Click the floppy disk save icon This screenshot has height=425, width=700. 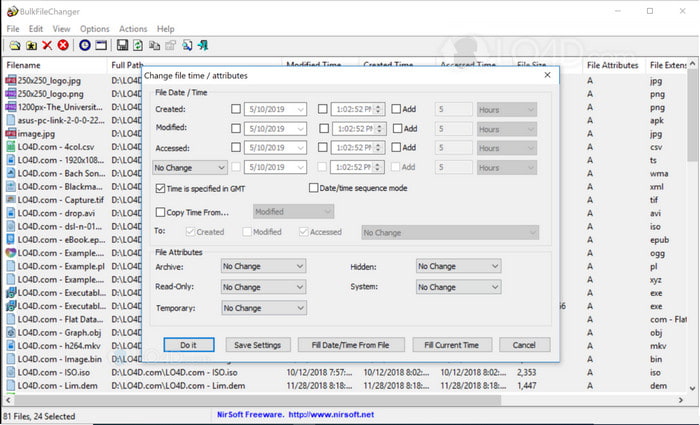[122, 45]
